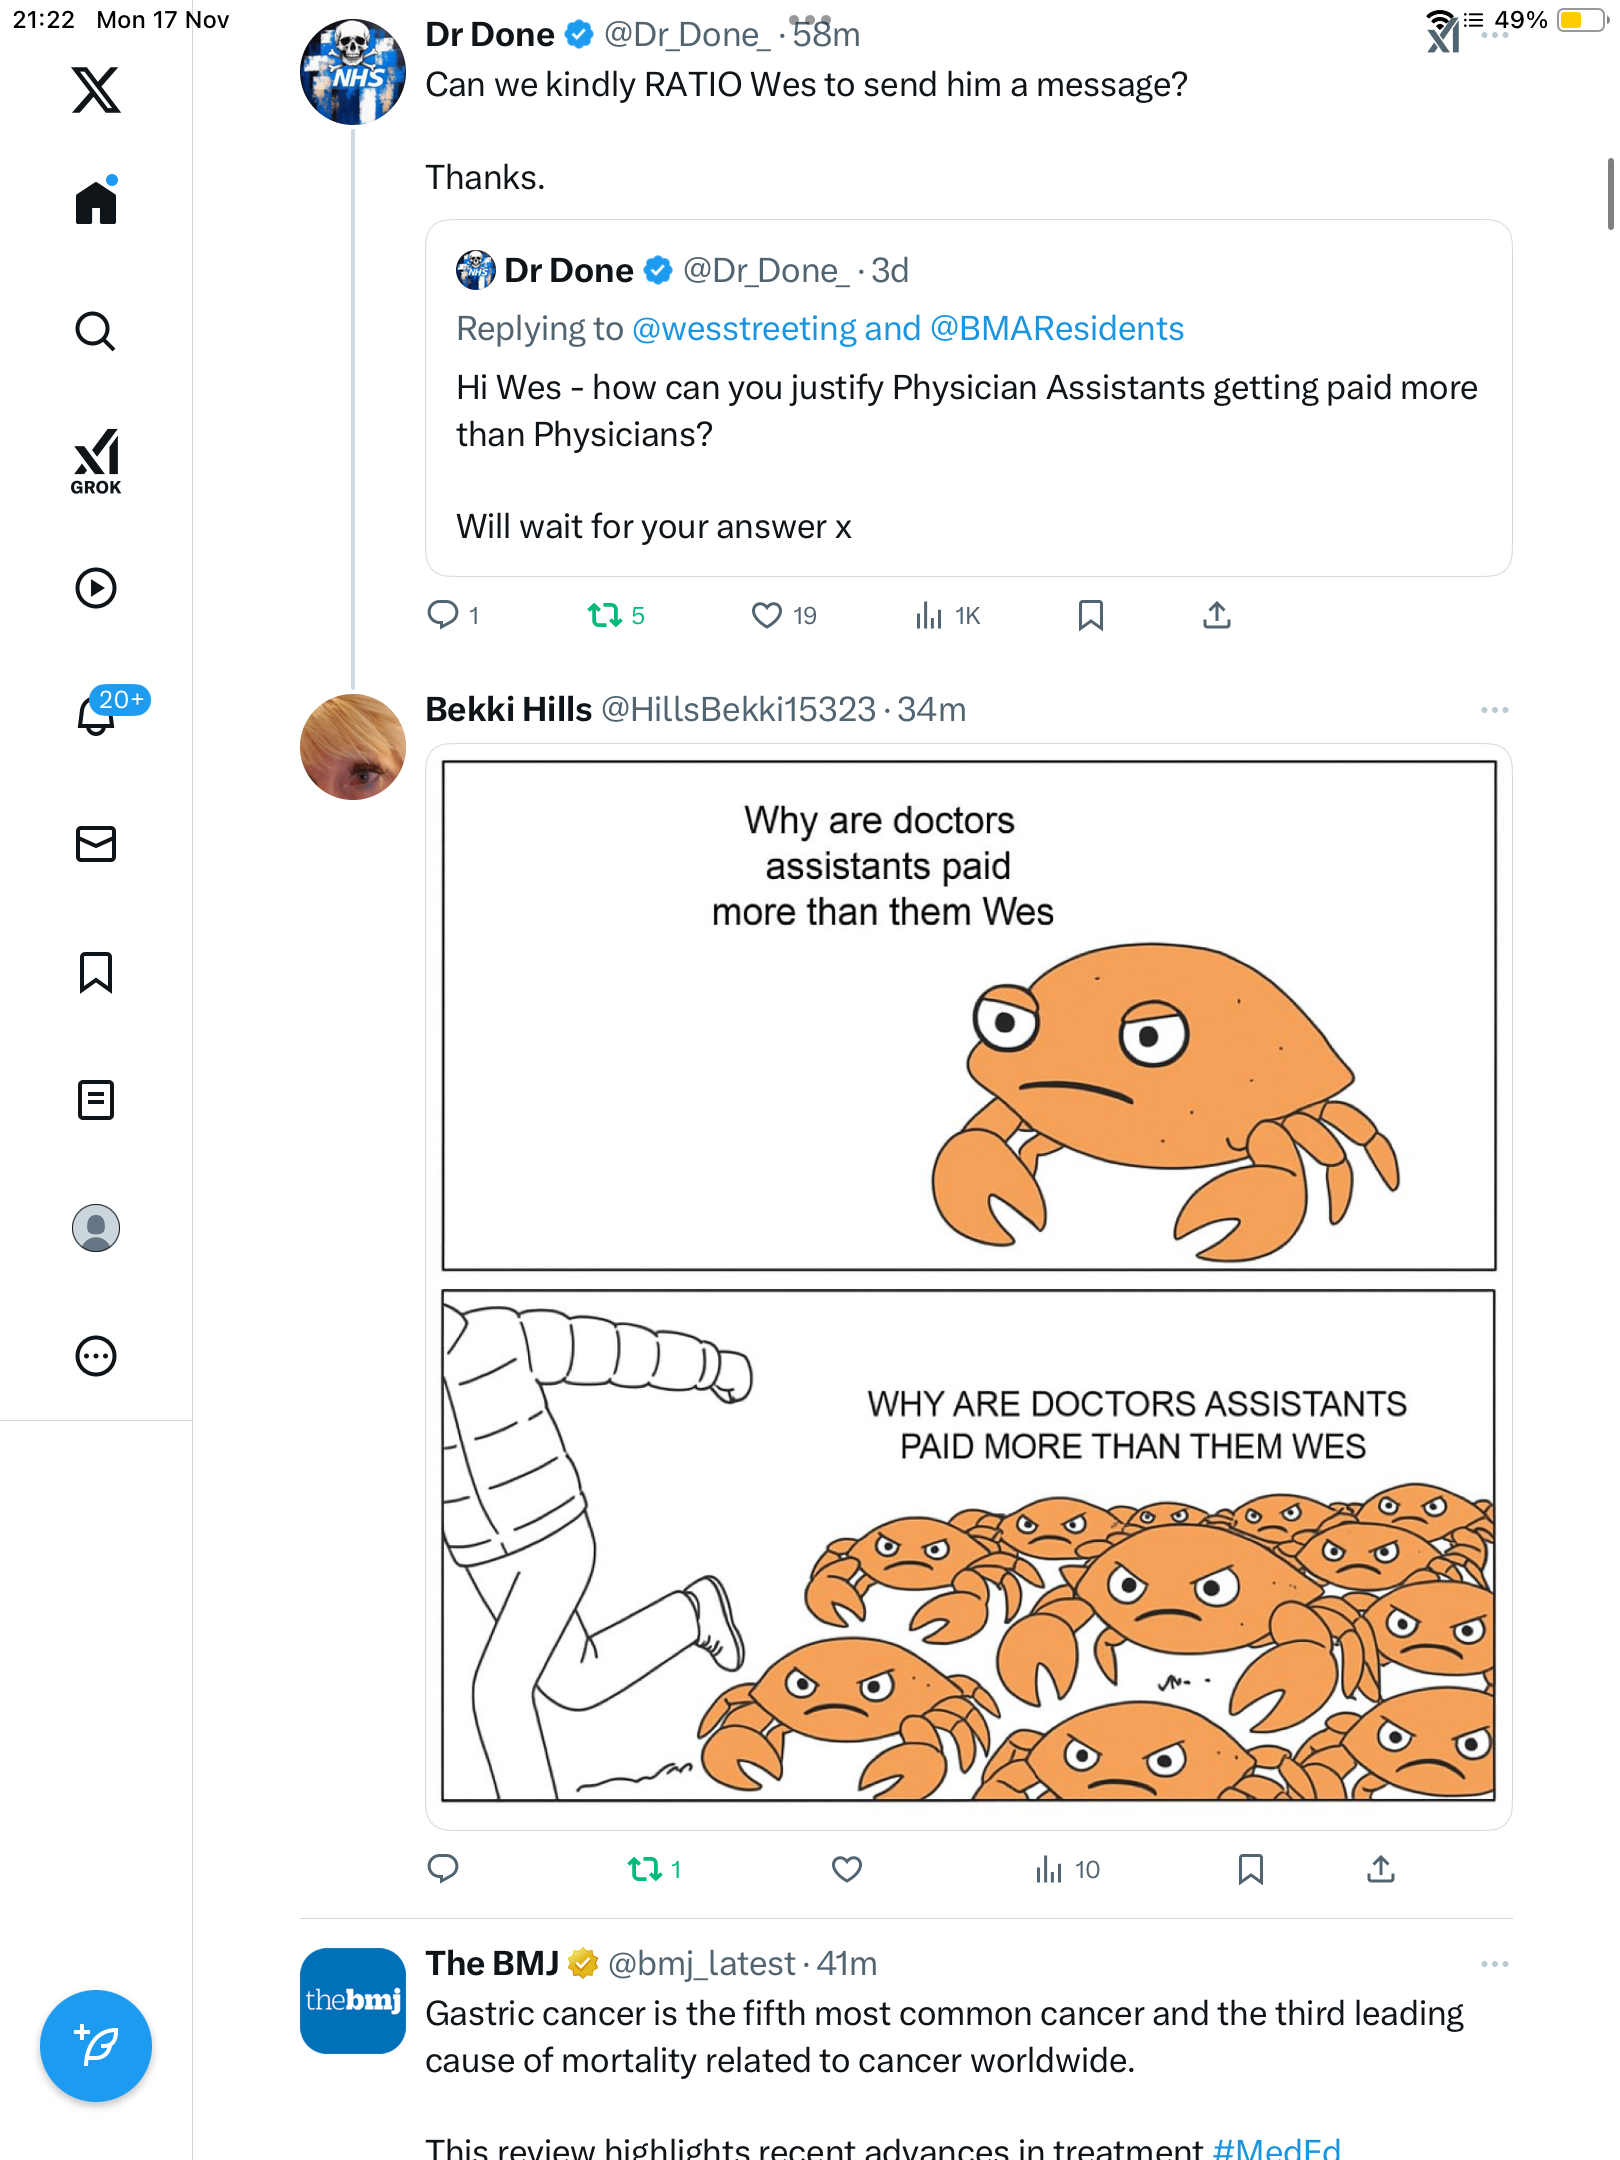Image resolution: width=1620 pixels, height=2160 pixels.
Task: Open Lists icon in sidebar
Action: pyautogui.click(x=96, y=1100)
